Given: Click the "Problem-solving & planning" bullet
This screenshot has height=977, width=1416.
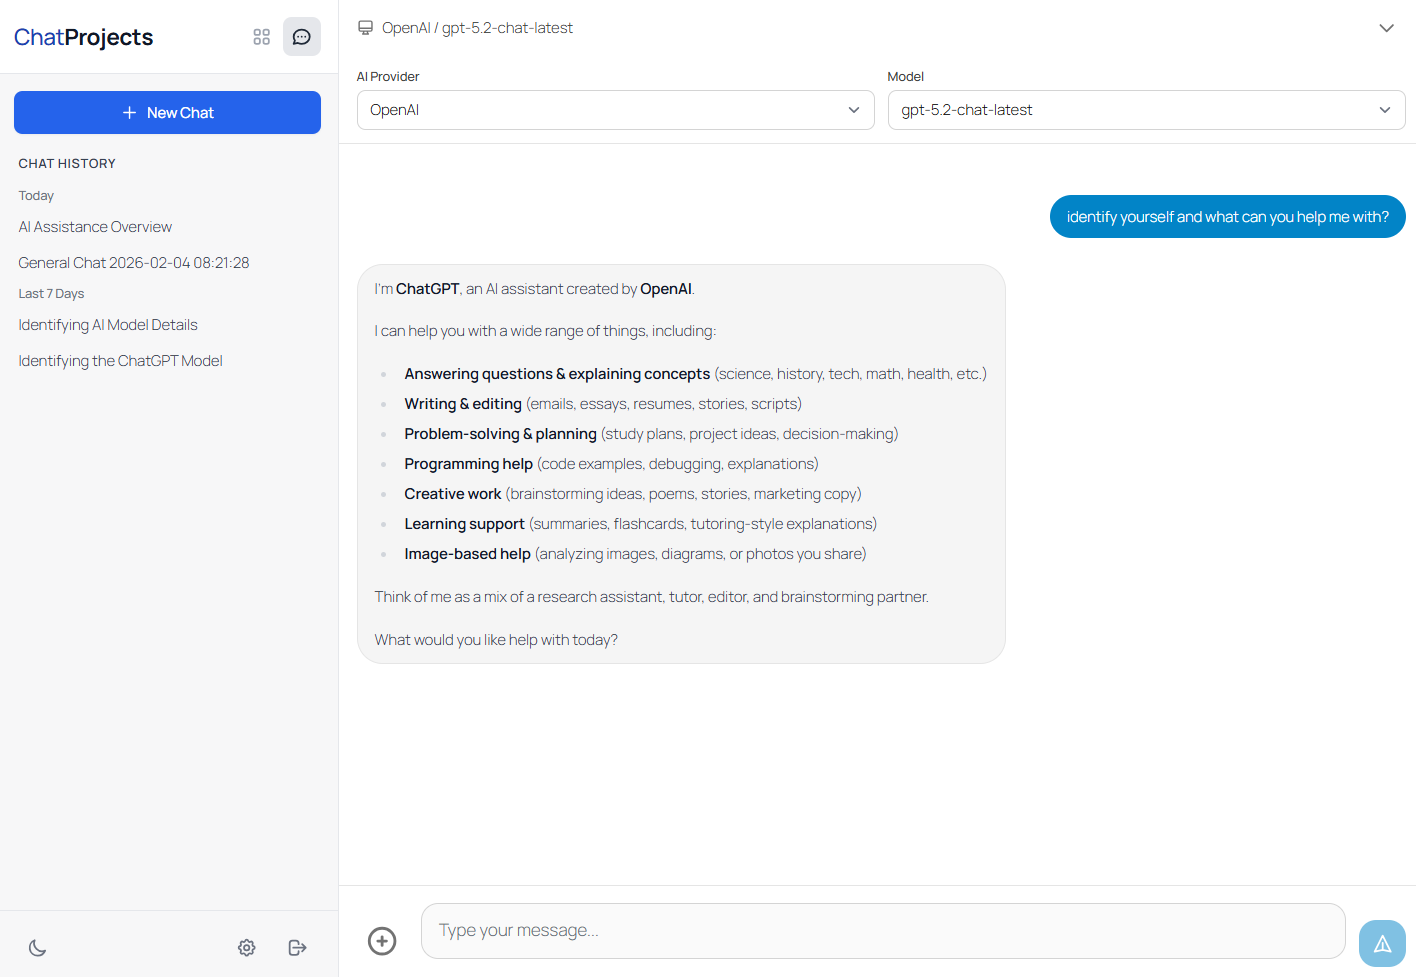Looking at the screenshot, I should point(651,434).
